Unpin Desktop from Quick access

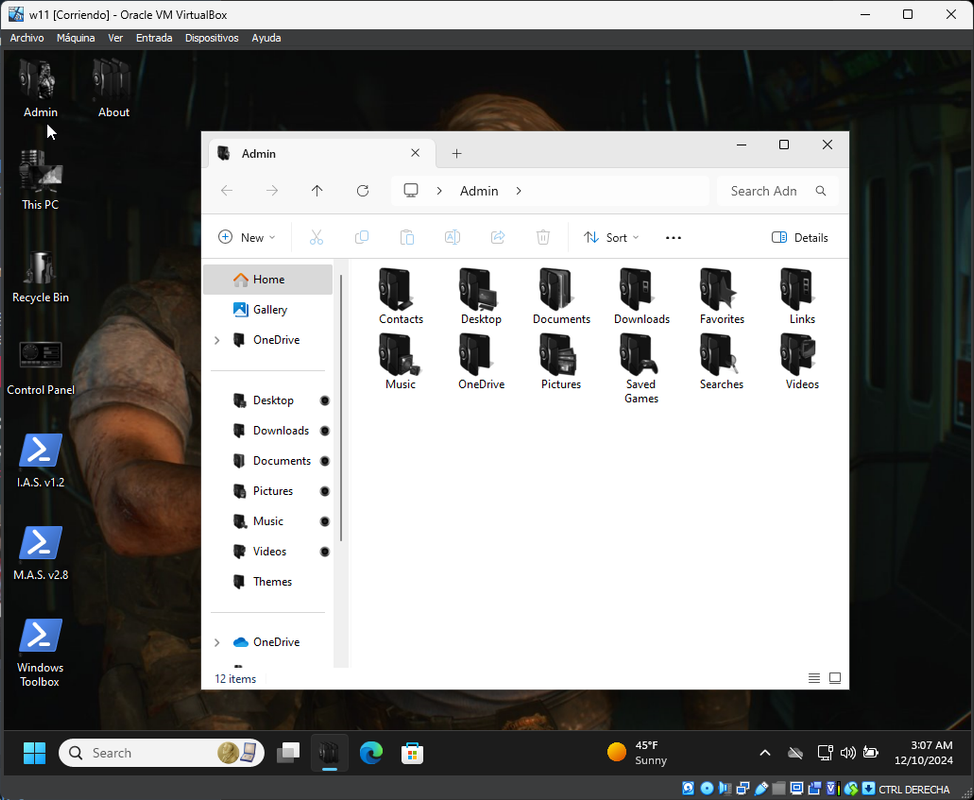pos(324,401)
